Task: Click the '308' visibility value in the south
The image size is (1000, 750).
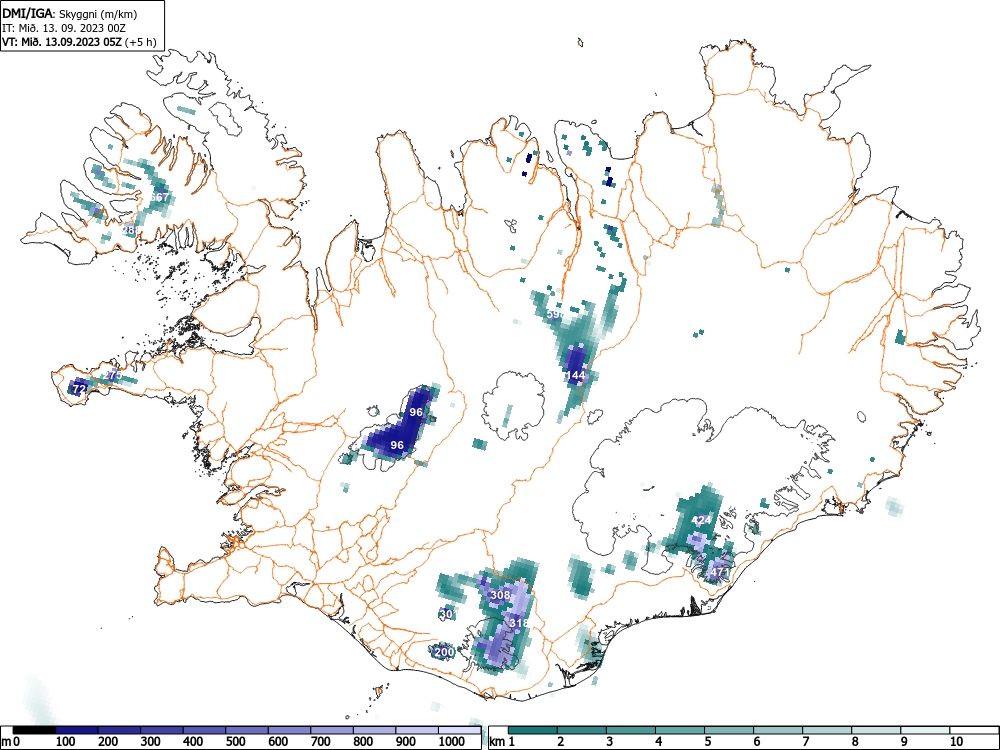Action: (x=500, y=595)
